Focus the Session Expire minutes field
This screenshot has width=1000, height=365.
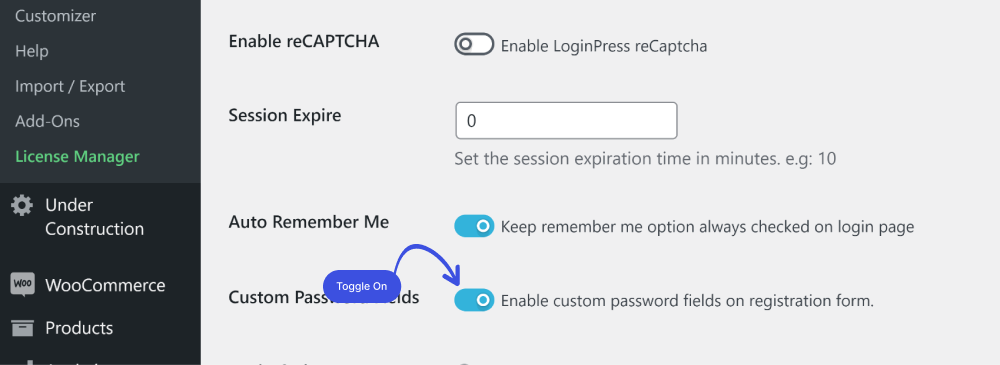click(566, 121)
